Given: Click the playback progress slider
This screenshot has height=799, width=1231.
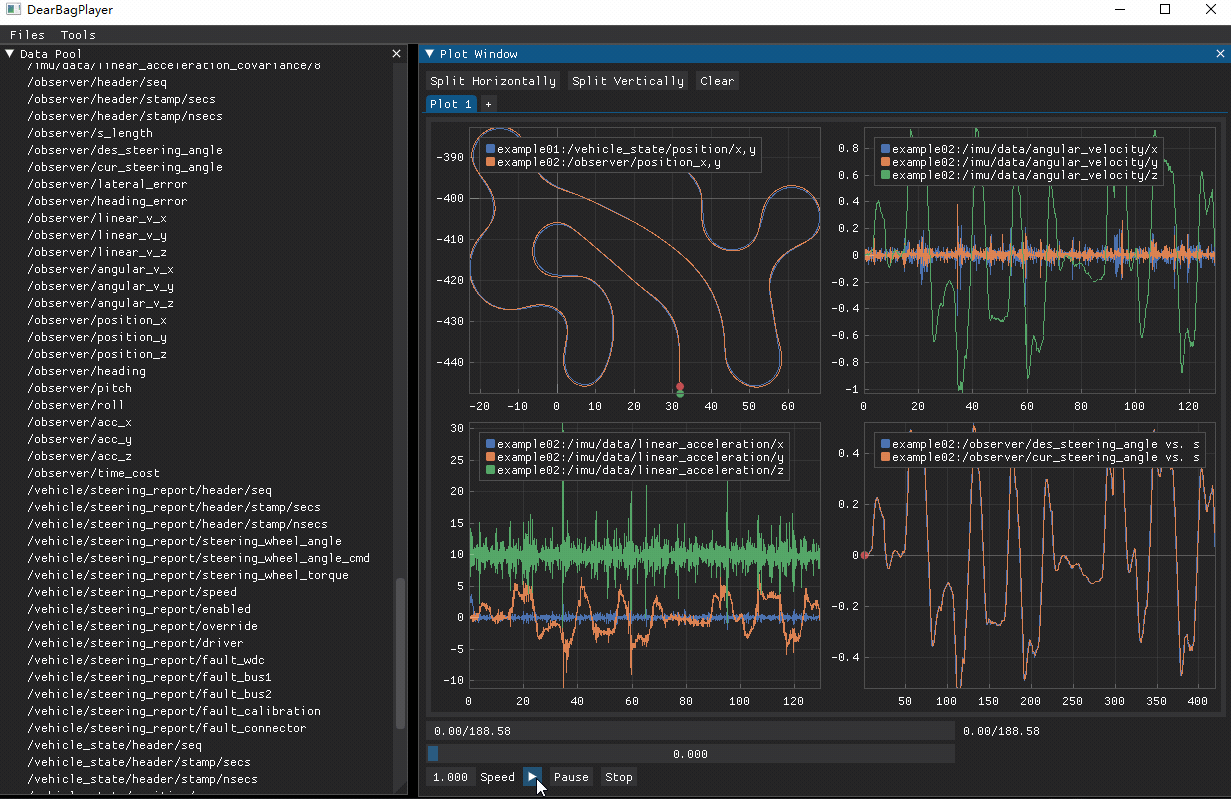Looking at the screenshot, I should 690,754.
